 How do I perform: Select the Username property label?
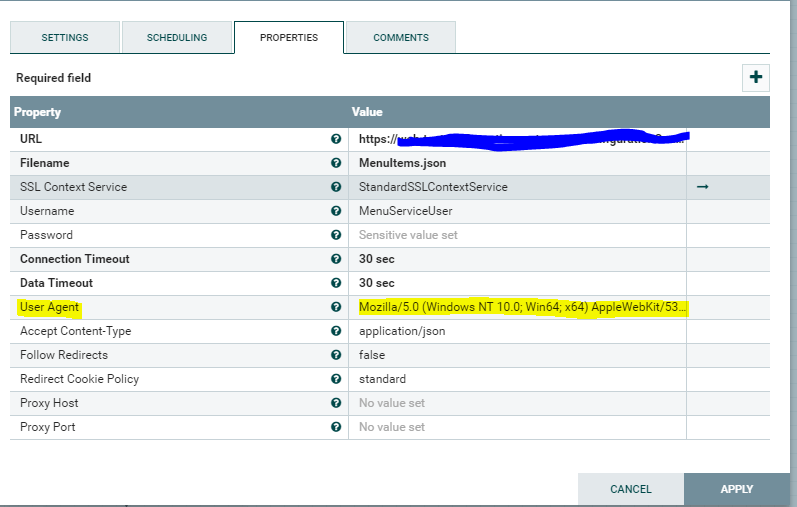tap(47, 211)
